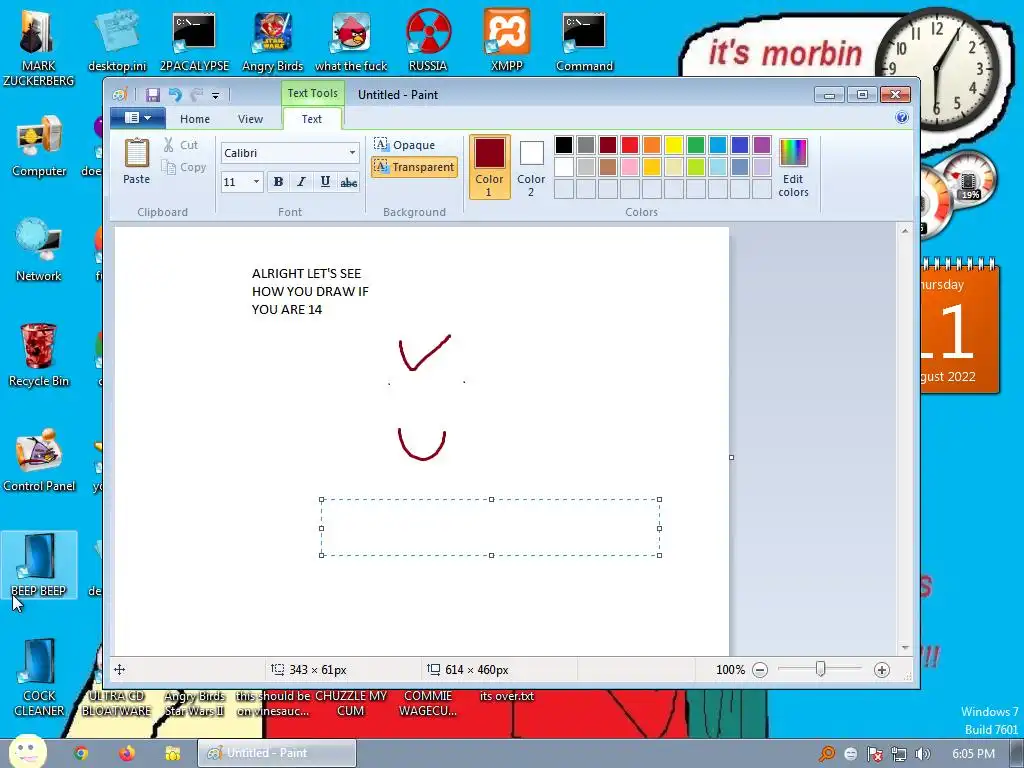Click the MARK ZUCKERBERG desktop icon
This screenshot has width=1024, height=768.
[x=39, y=47]
